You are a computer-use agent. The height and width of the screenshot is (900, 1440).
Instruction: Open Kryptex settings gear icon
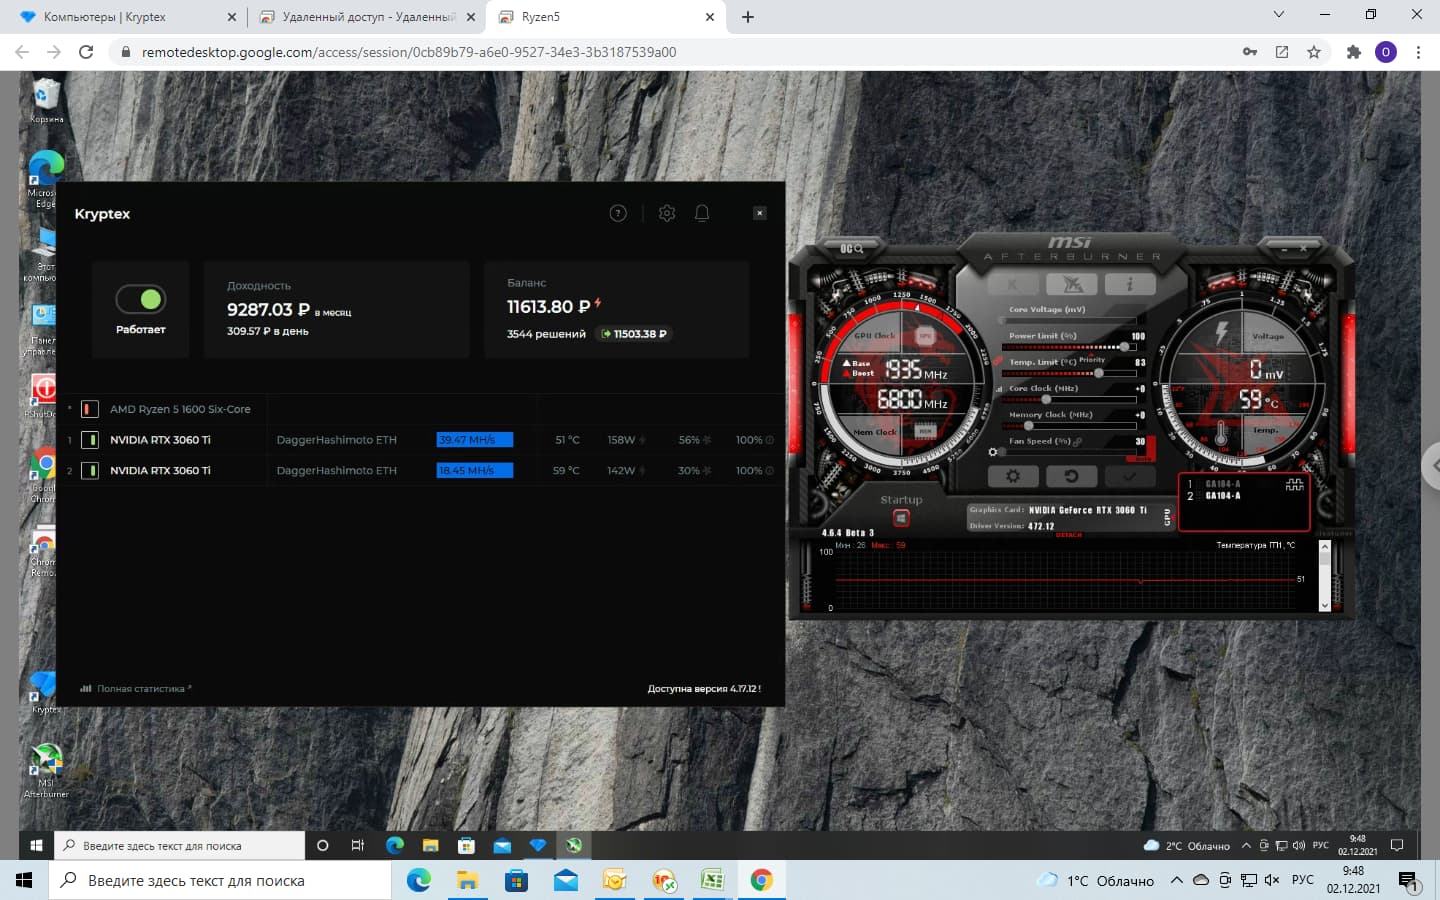point(667,213)
